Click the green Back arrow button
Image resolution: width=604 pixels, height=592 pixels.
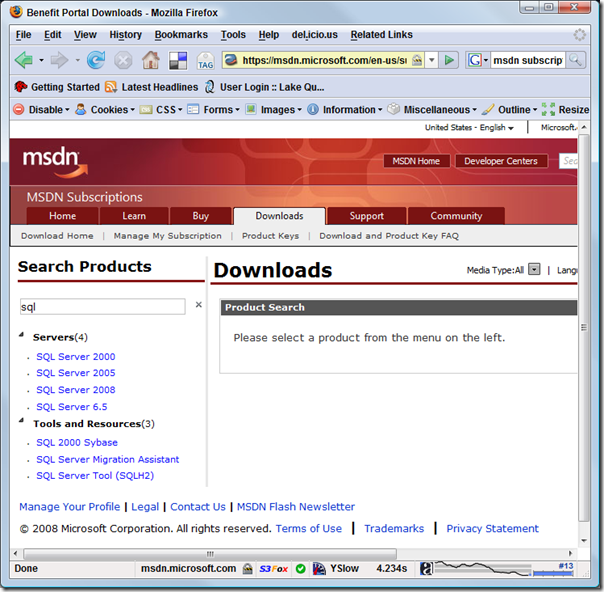click(23, 60)
